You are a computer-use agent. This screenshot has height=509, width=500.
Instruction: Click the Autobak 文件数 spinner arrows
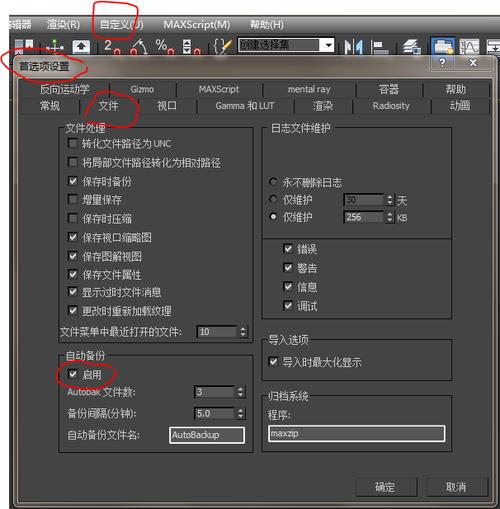tap(240, 392)
